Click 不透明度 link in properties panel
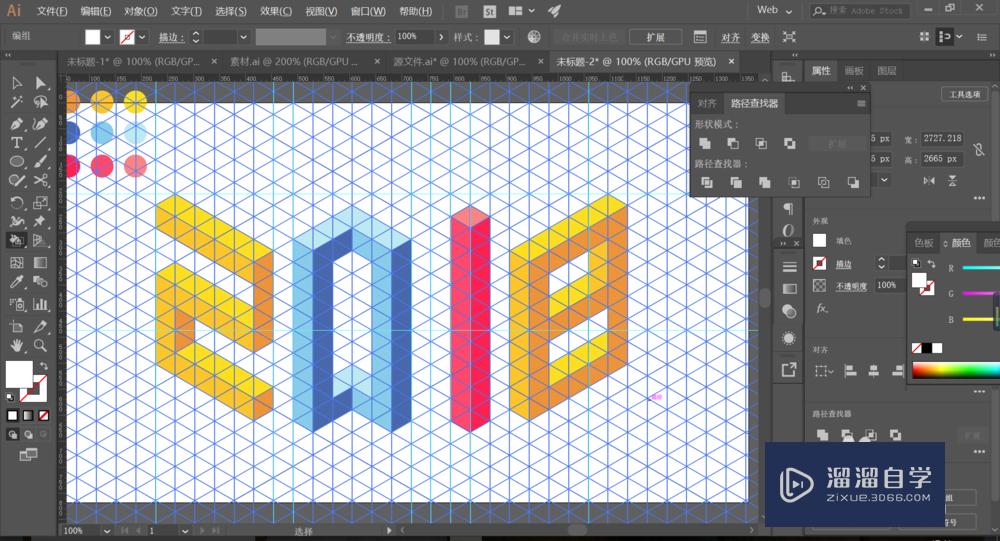This screenshot has width=1000, height=541. pyautogui.click(x=851, y=286)
